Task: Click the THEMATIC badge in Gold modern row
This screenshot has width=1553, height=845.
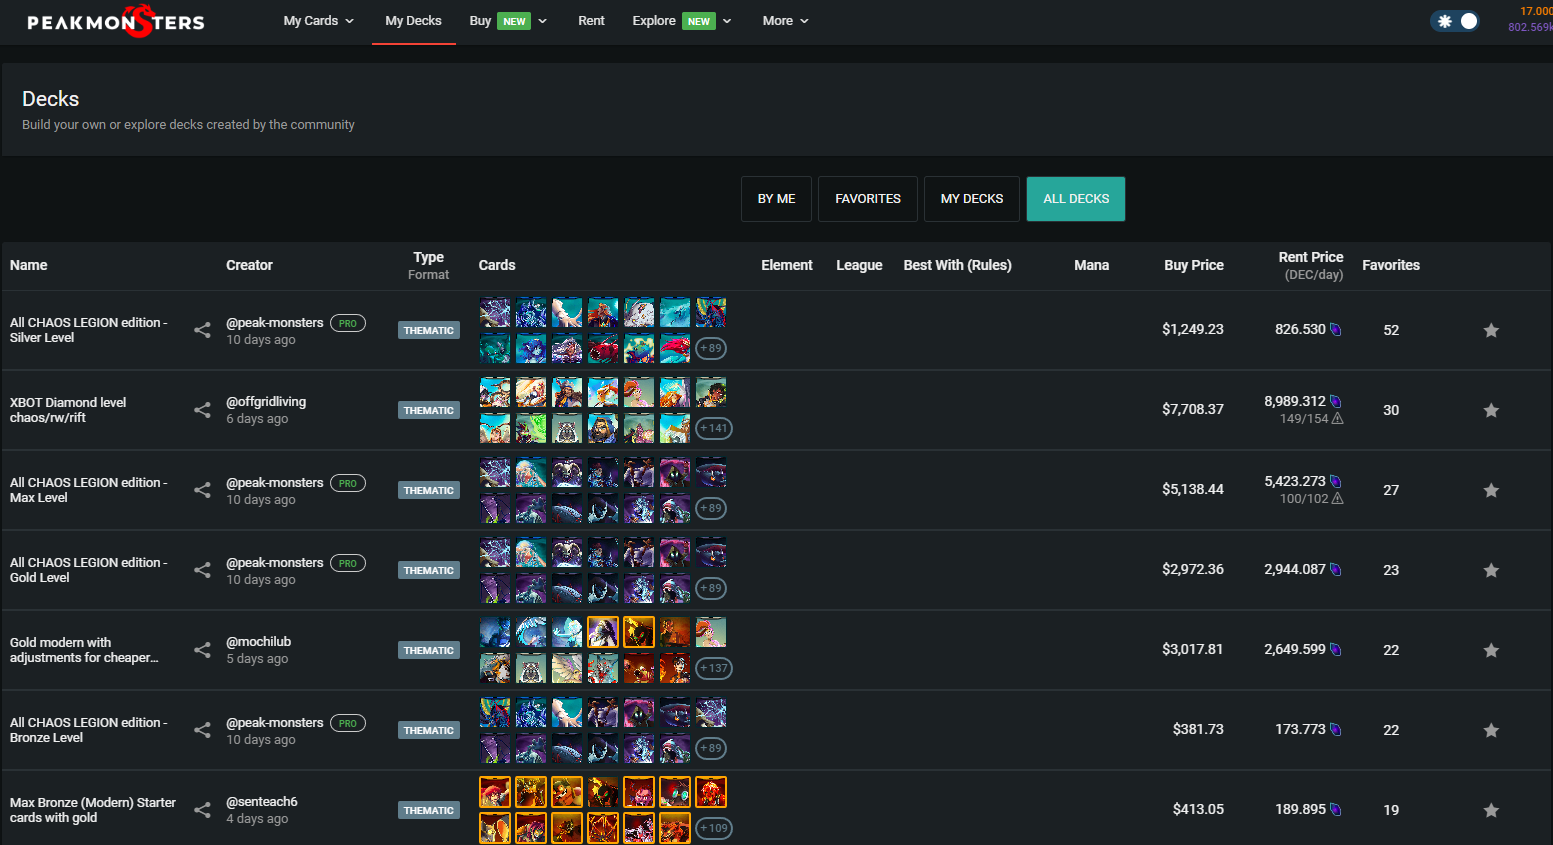Action: (x=429, y=650)
